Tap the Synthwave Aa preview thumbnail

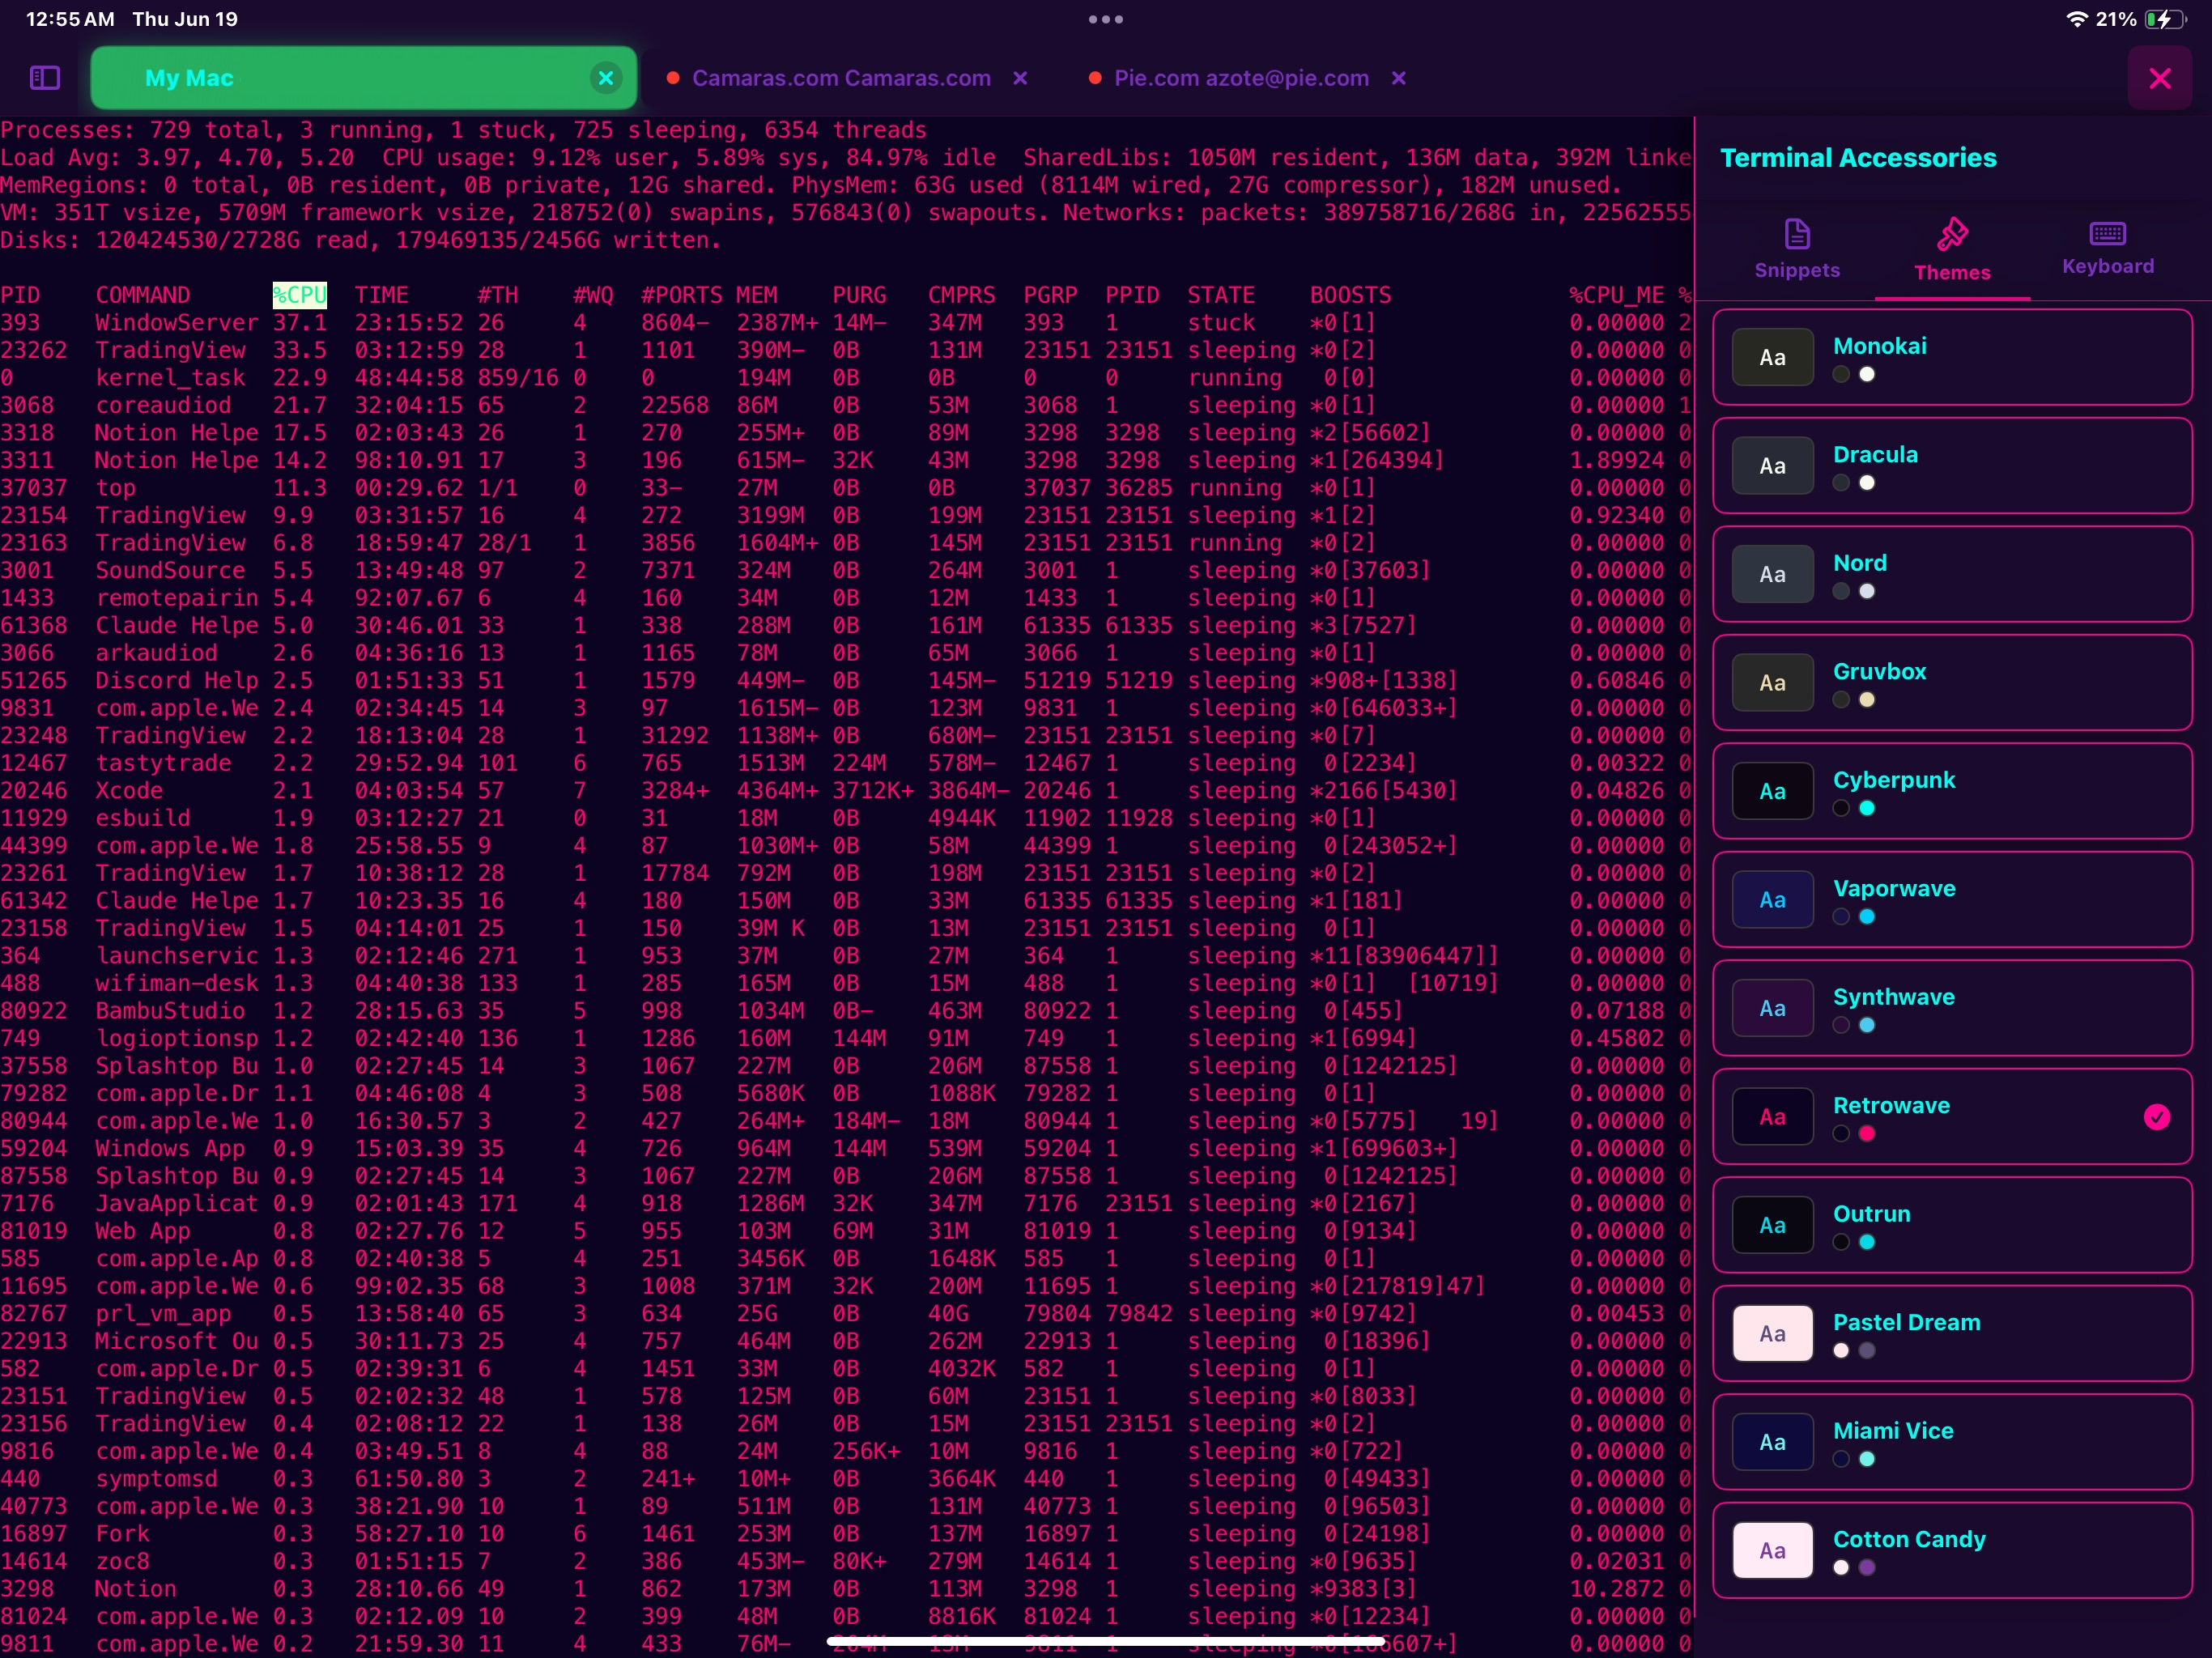point(1772,1008)
